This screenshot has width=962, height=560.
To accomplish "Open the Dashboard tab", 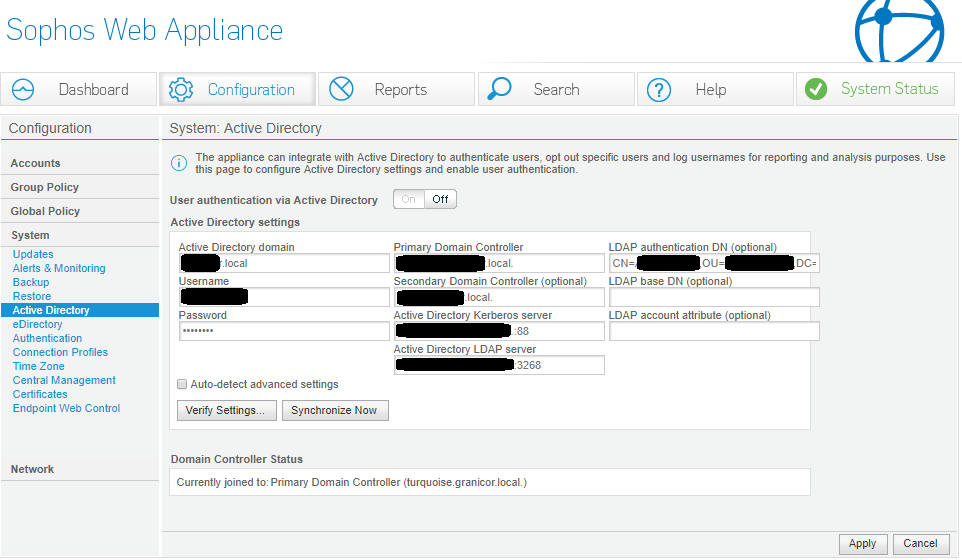I will pyautogui.click(x=79, y=89).
